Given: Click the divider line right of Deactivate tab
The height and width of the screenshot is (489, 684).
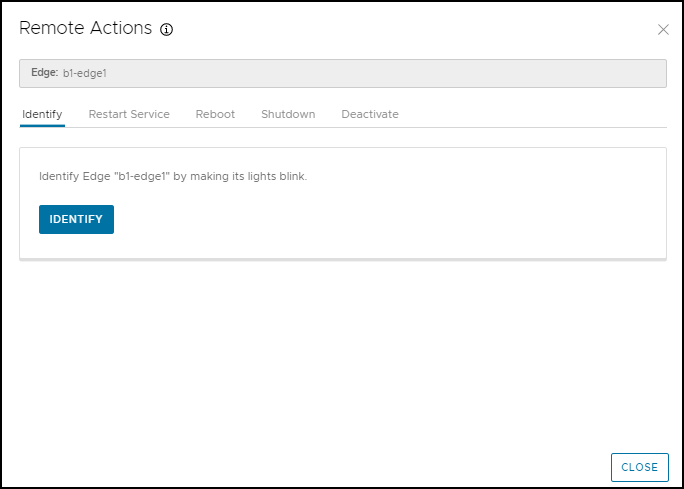Looking at the screenshot, I should (530, 127).
